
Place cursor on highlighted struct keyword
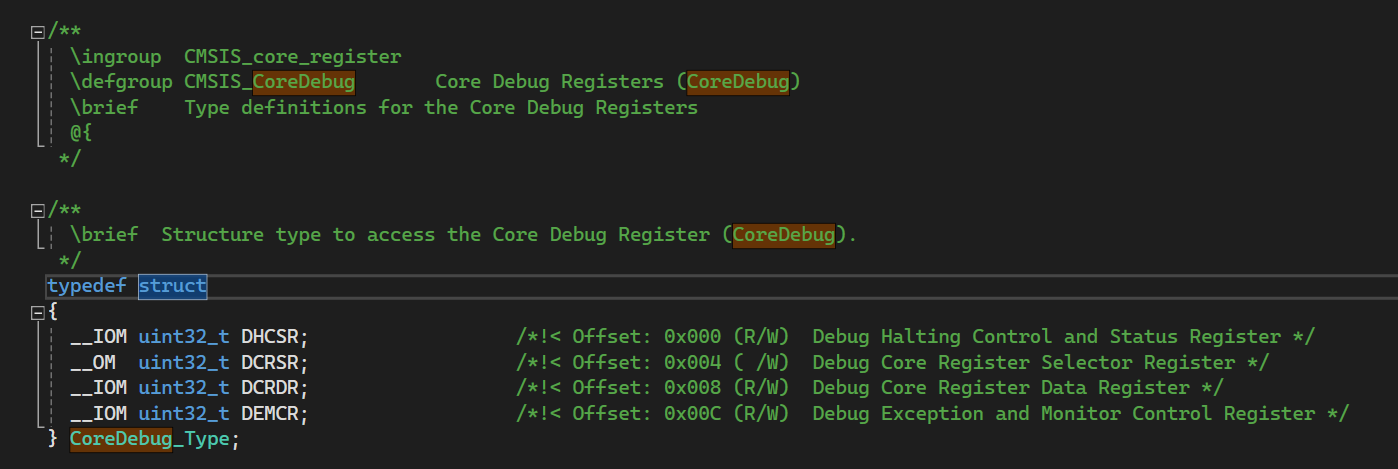click(172, 286)
